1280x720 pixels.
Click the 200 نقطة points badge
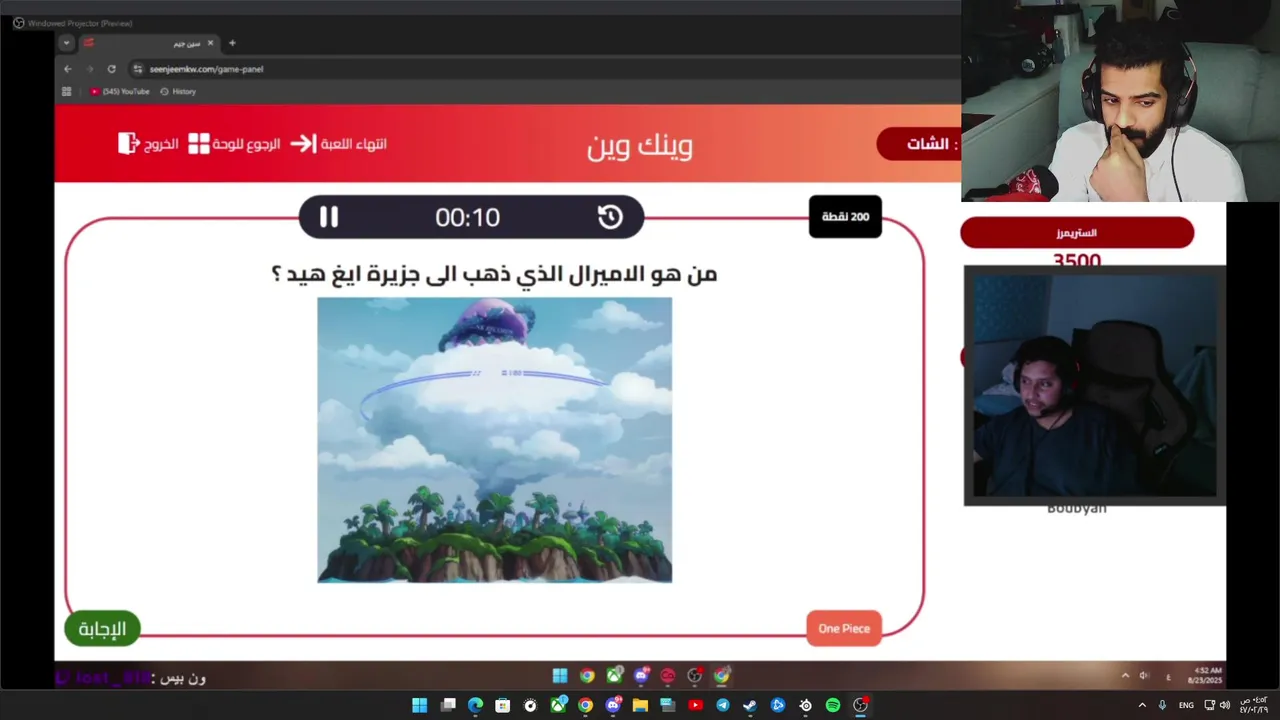(845, 216)
